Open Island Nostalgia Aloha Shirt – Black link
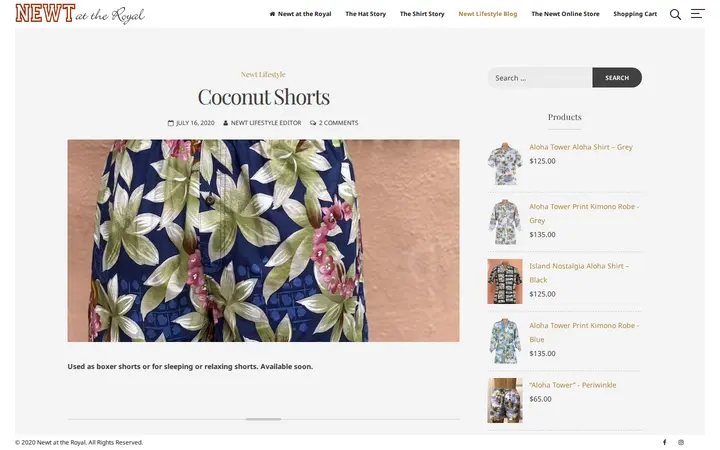720x450 pixels. click(579, 273)
